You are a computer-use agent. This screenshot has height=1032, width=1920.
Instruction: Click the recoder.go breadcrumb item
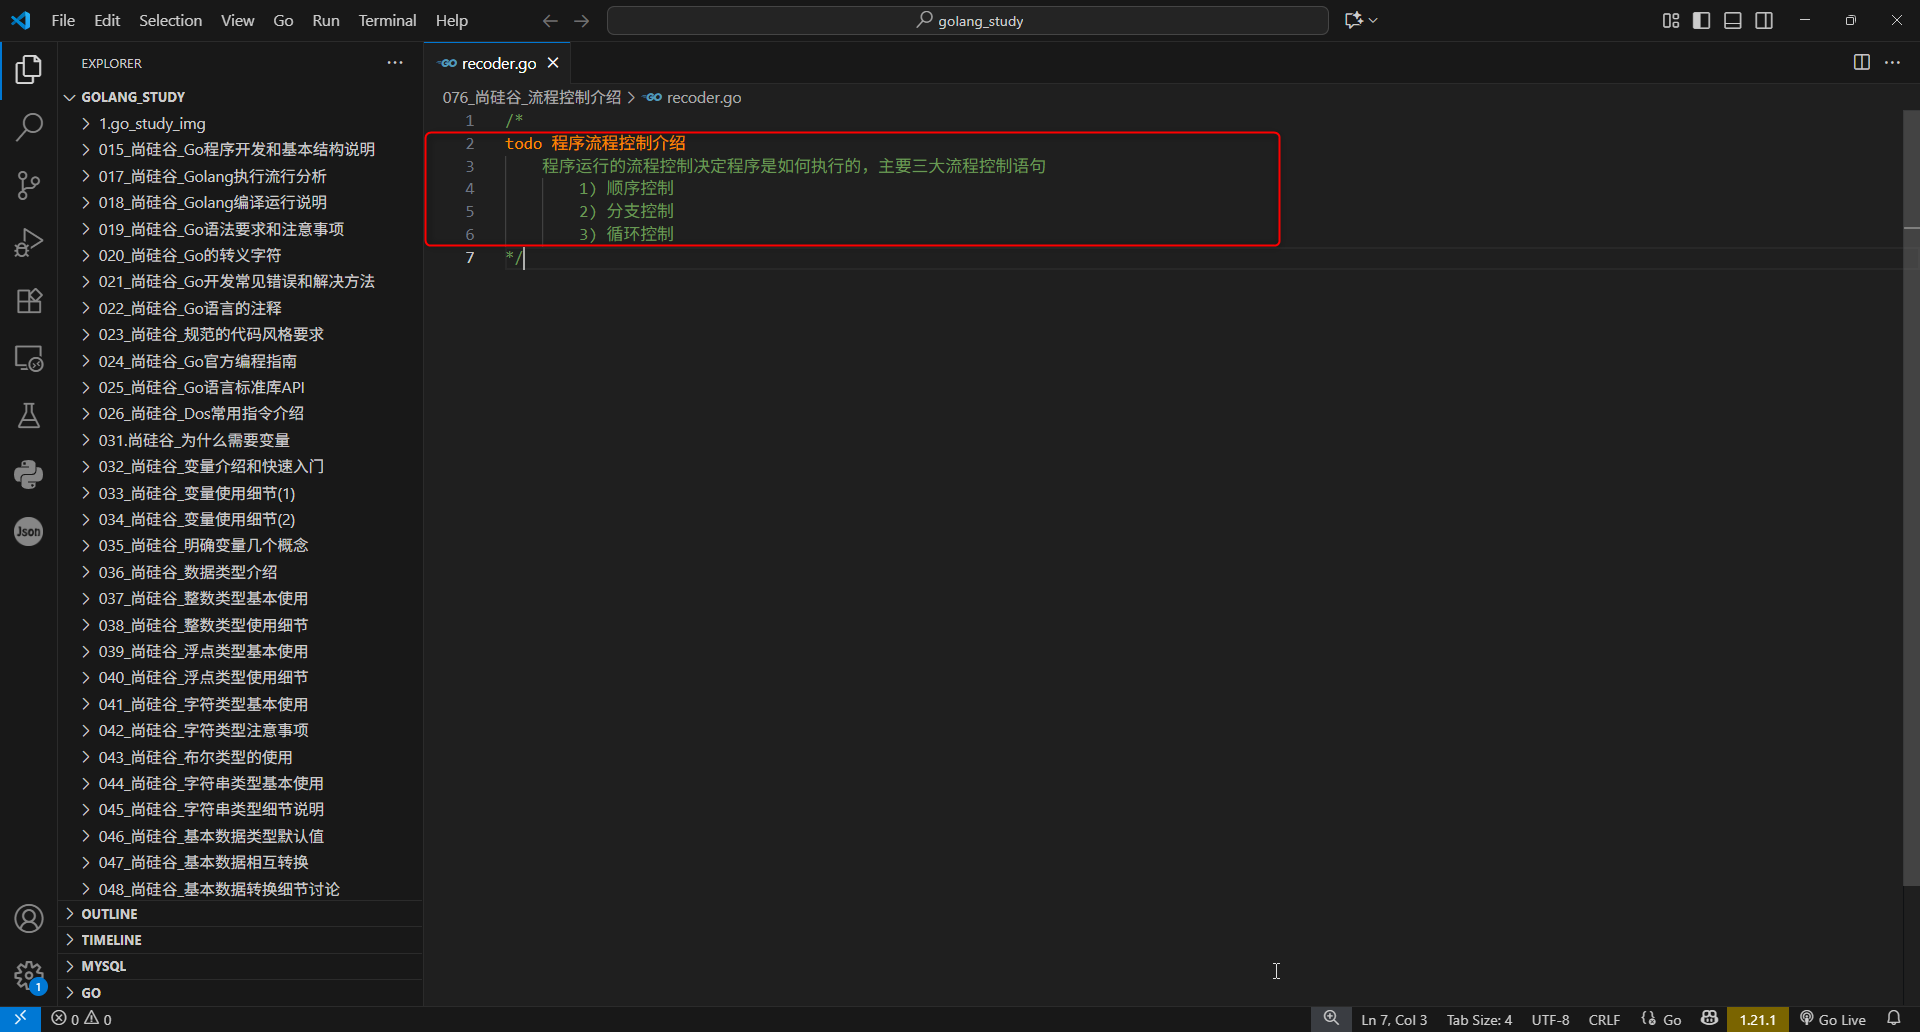click(x=694, y=97)
